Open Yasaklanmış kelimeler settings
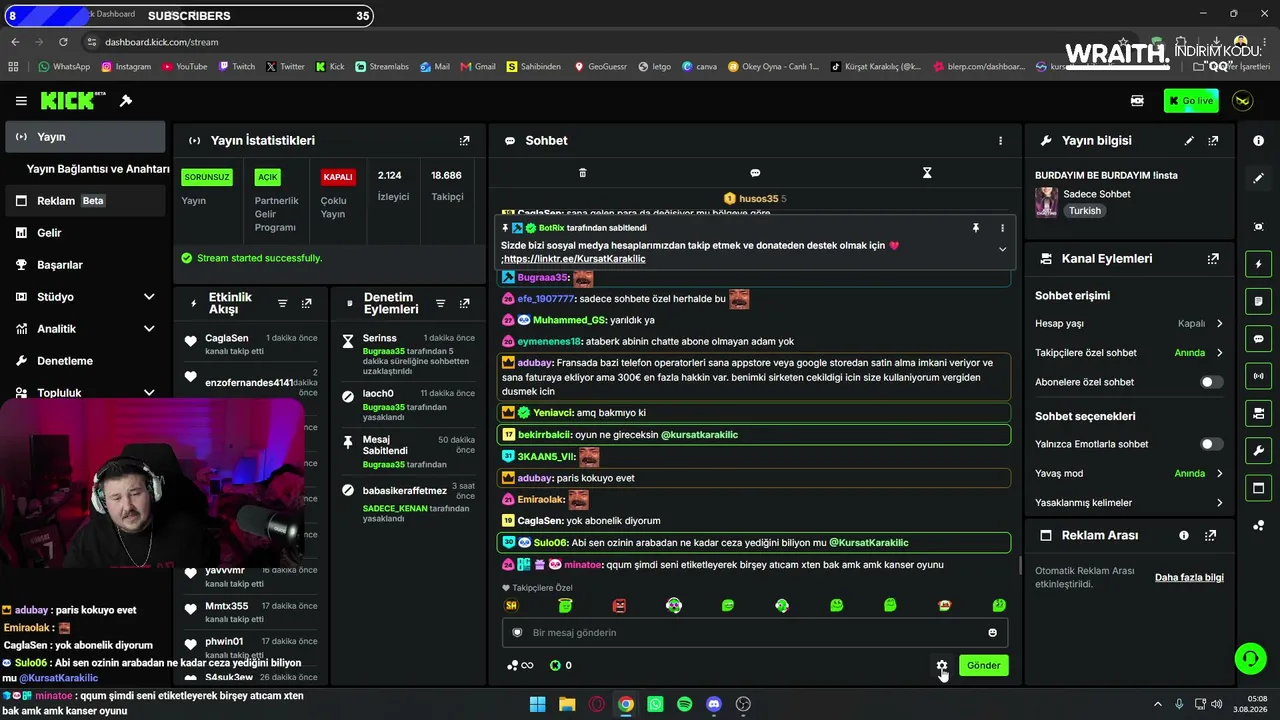 point(1219,503)
